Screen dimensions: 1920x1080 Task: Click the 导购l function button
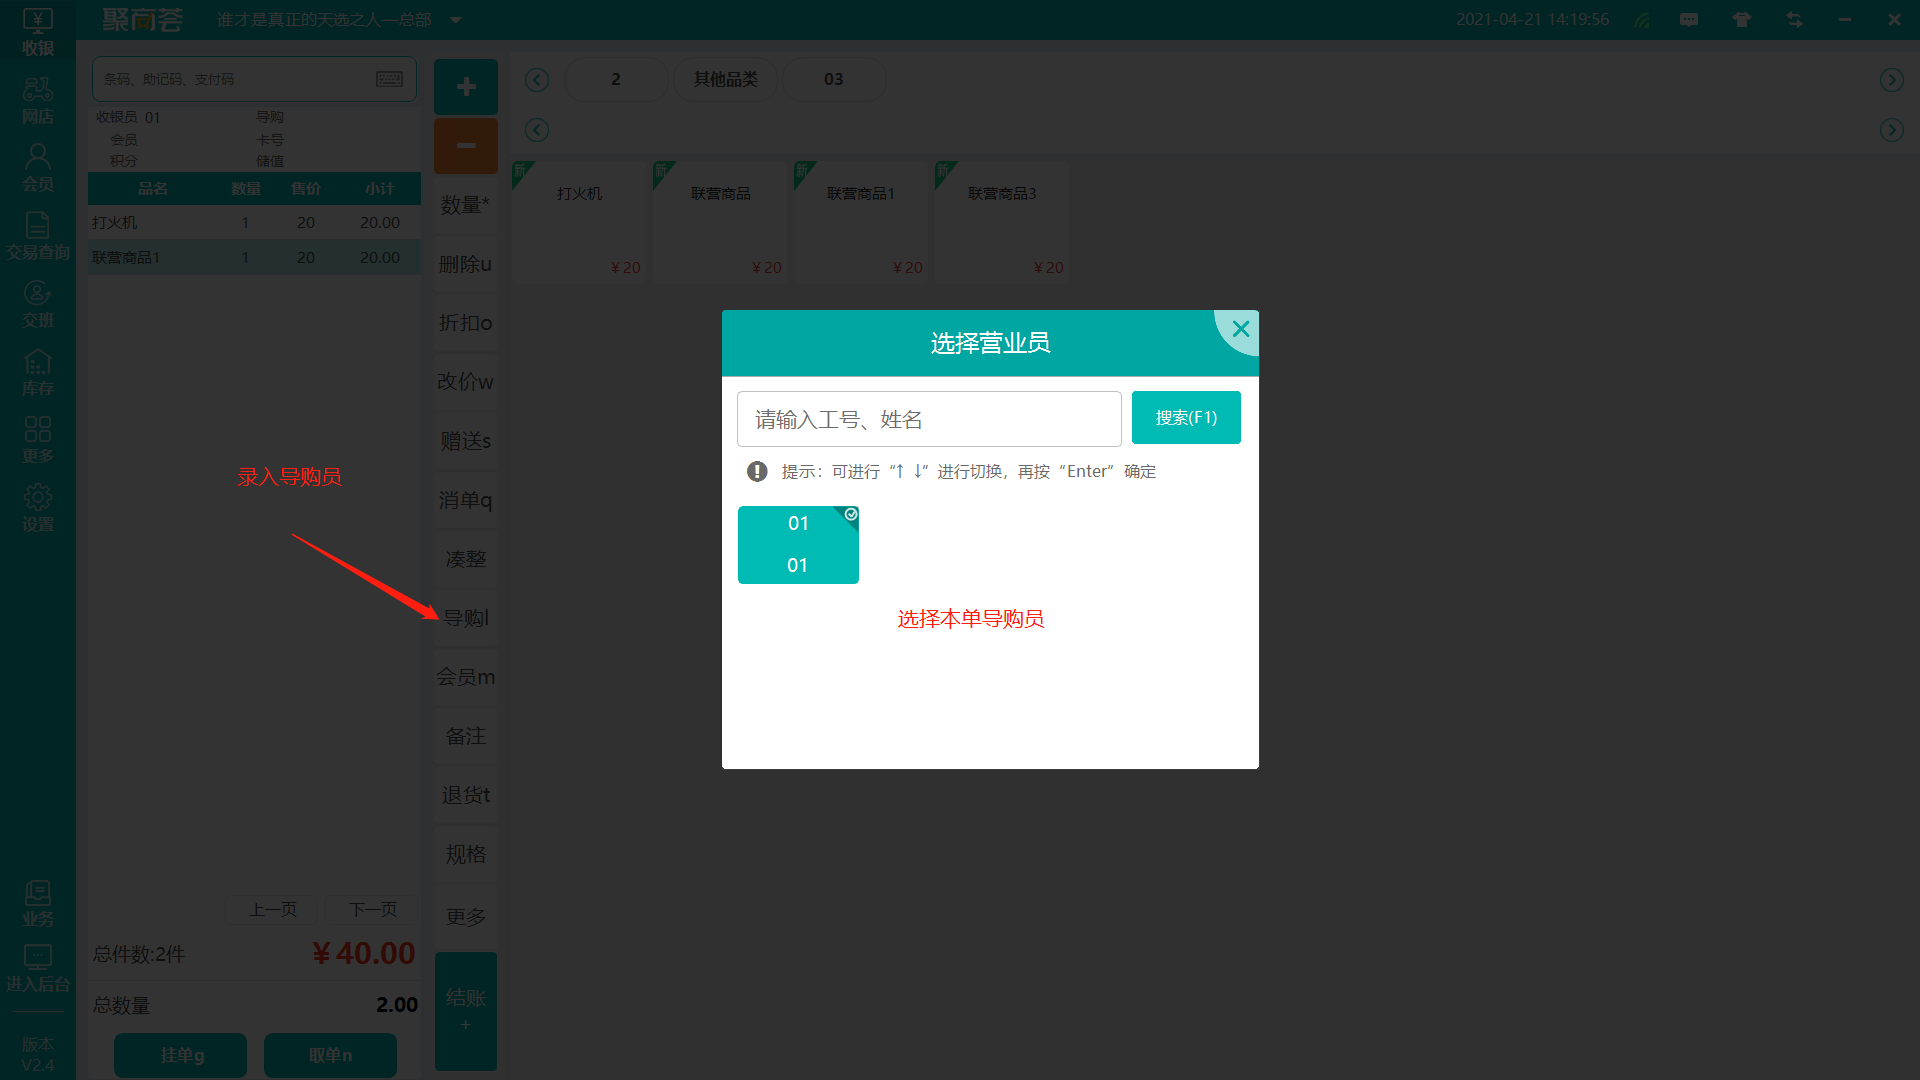[x=466, y=618]
